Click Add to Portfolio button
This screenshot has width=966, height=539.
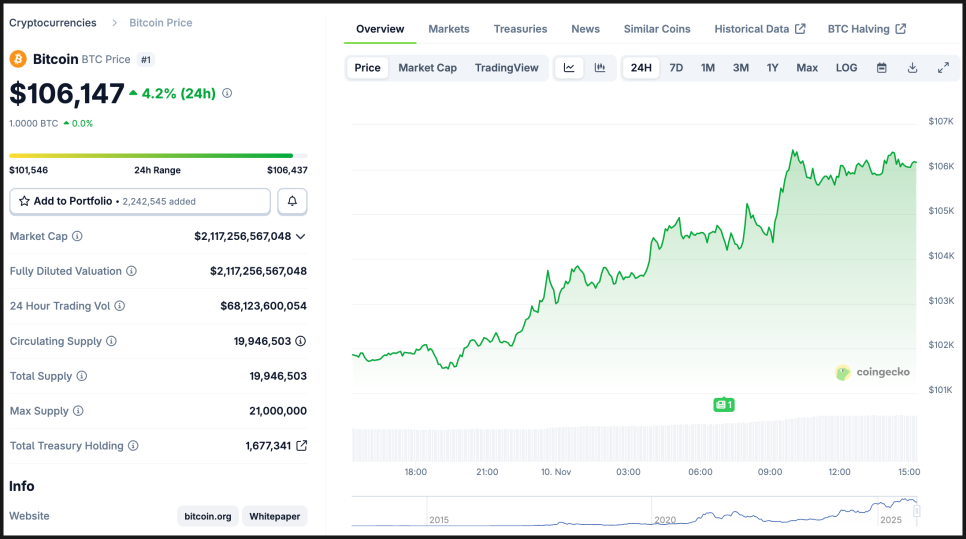point(140,201)
